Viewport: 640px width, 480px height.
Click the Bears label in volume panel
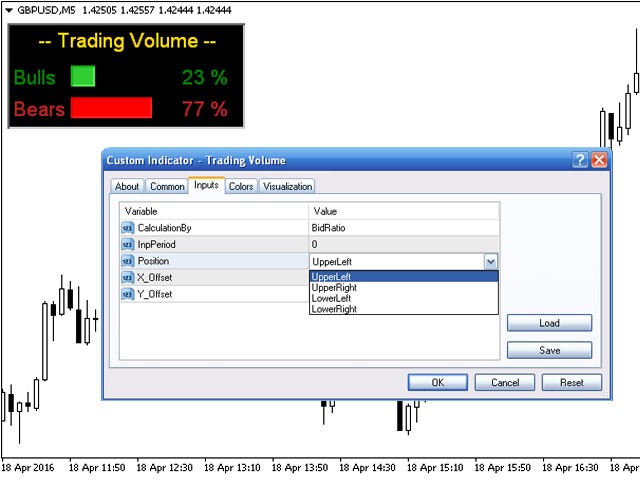tap(39, 109)
